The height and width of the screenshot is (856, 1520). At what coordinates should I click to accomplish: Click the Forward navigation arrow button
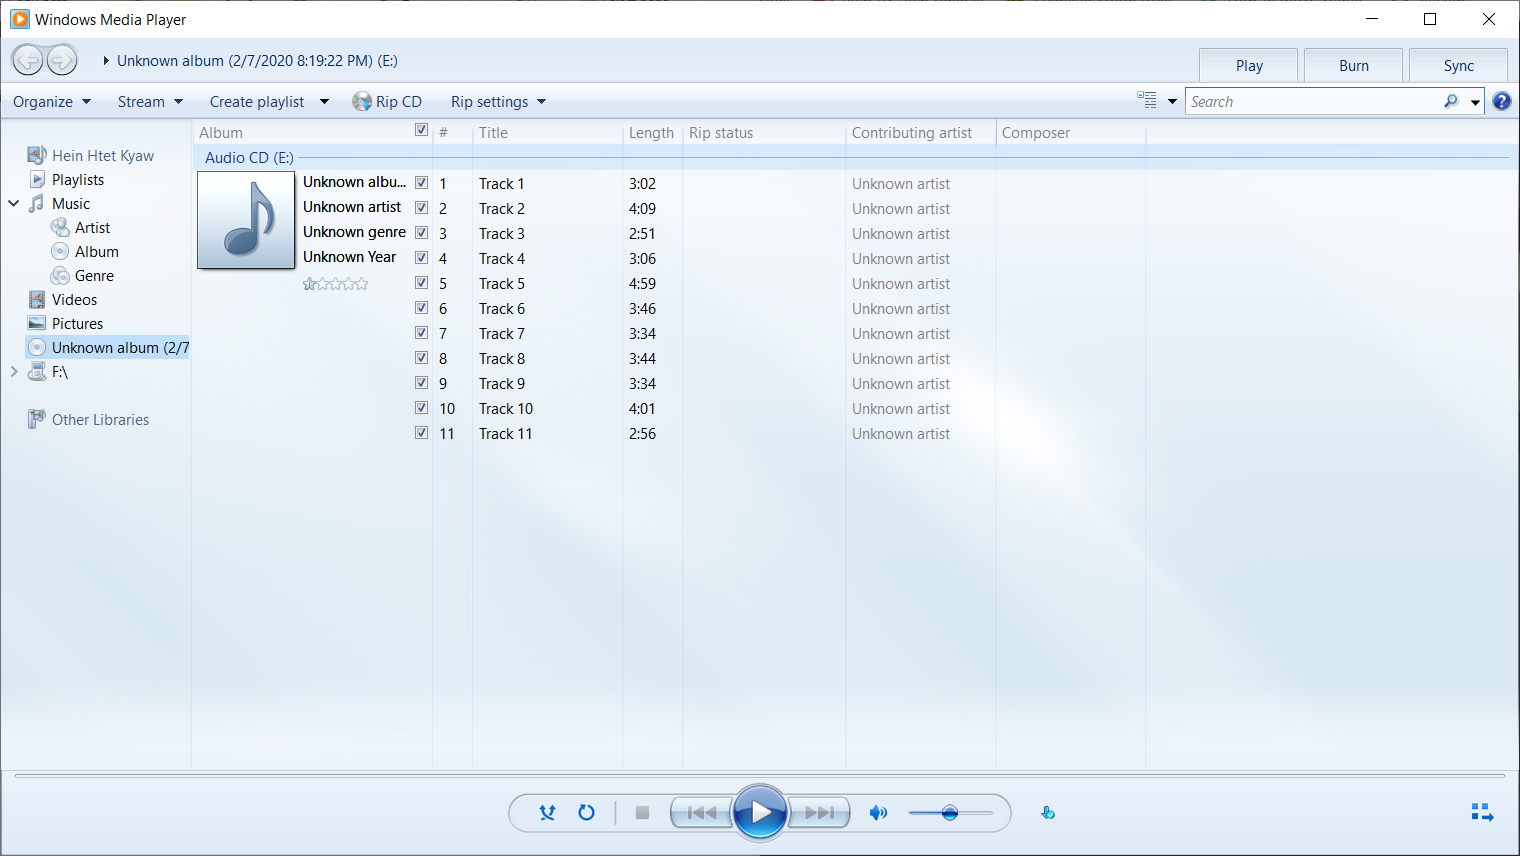(62, 60)
